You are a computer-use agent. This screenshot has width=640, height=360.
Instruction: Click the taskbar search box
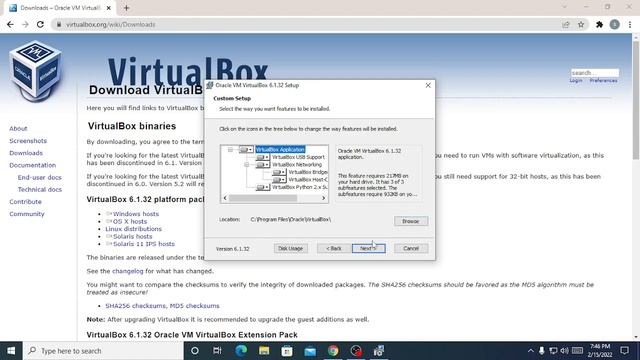point(103,351)
